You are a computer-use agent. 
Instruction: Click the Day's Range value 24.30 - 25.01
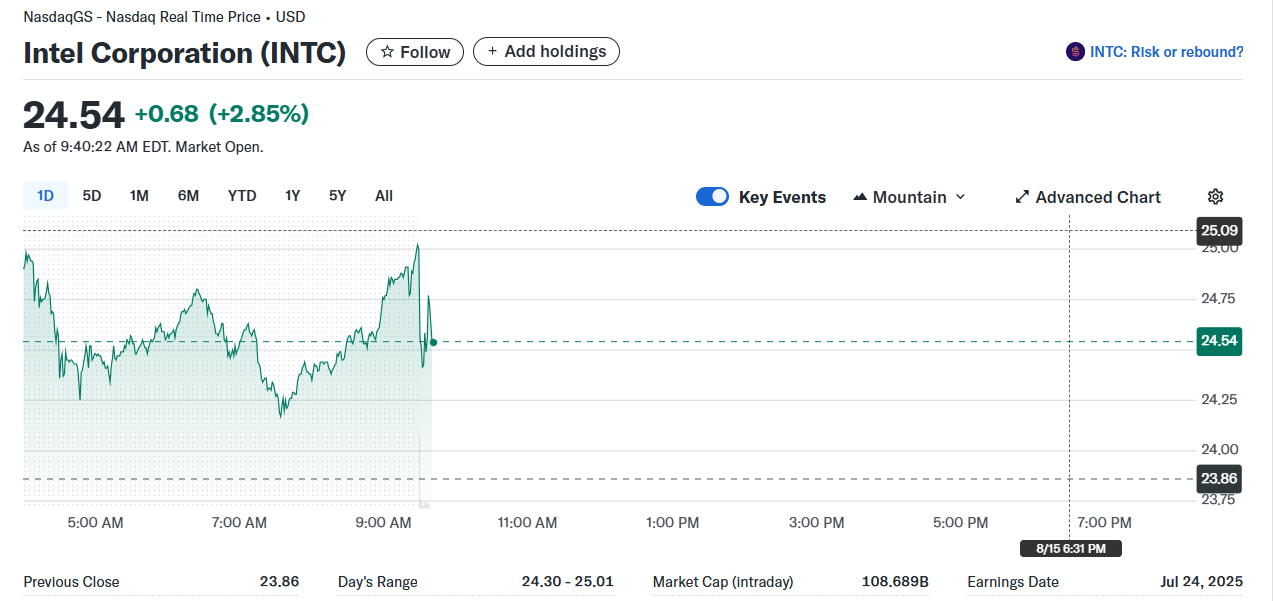click(x=567, y=582)
